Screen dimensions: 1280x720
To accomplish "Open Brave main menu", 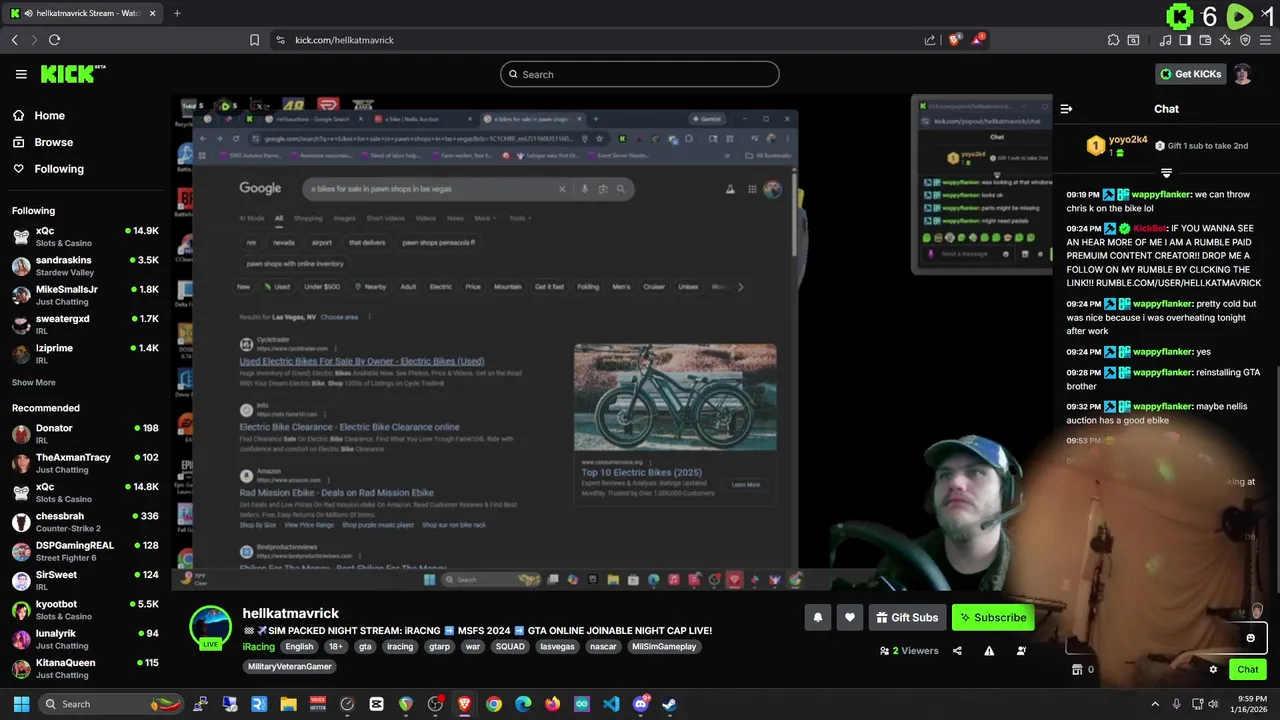I will pos(1265,40).
